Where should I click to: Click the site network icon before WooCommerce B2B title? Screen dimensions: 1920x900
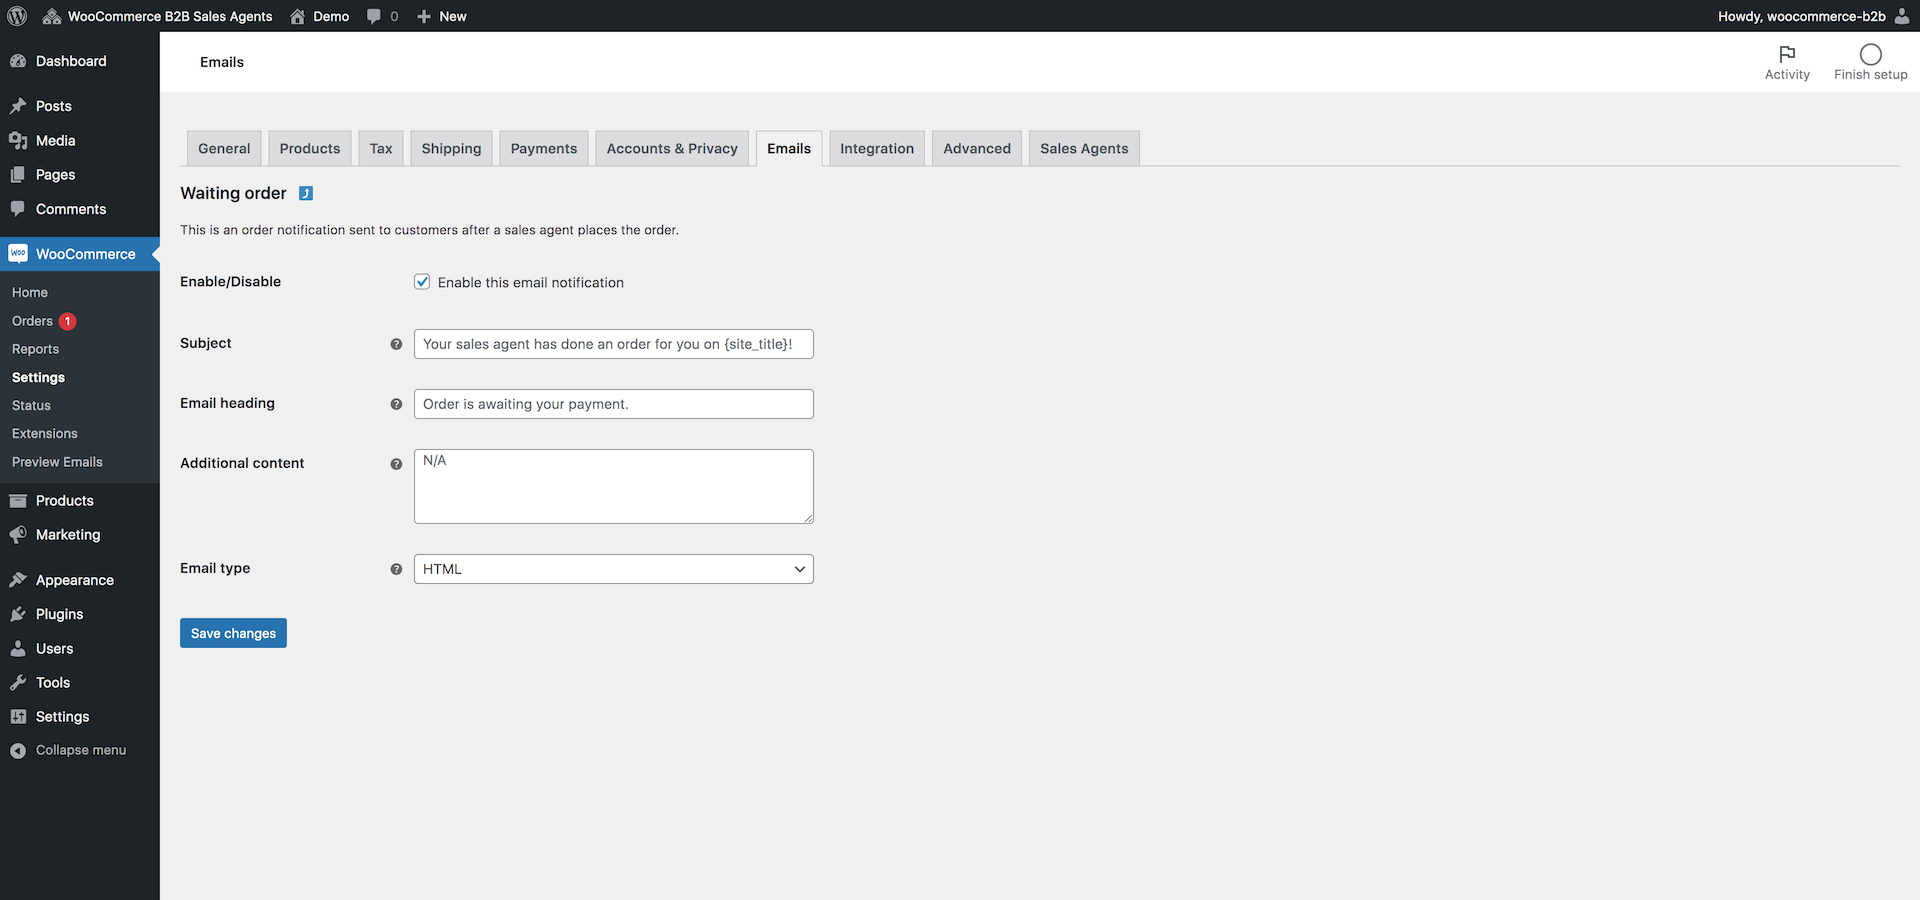tap(52, 16)
